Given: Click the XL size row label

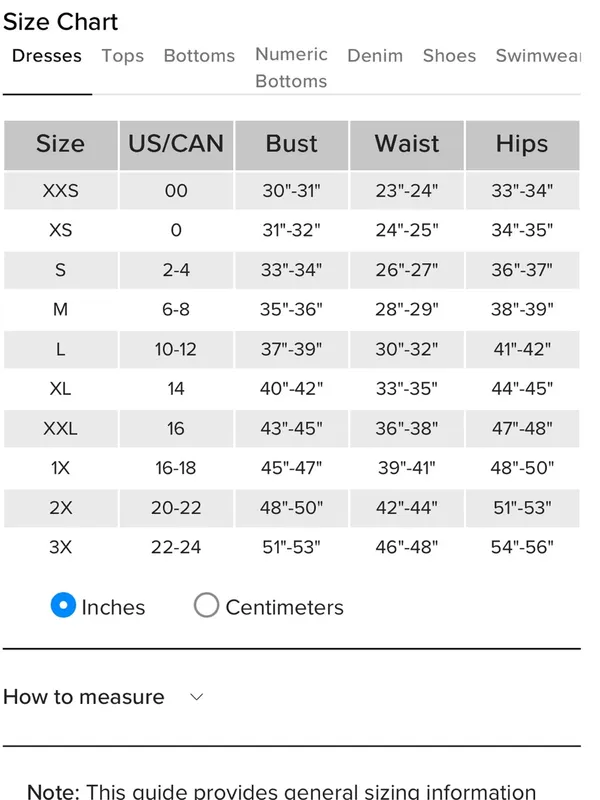Looking at the screenshot, I should [x=61, y=389].
